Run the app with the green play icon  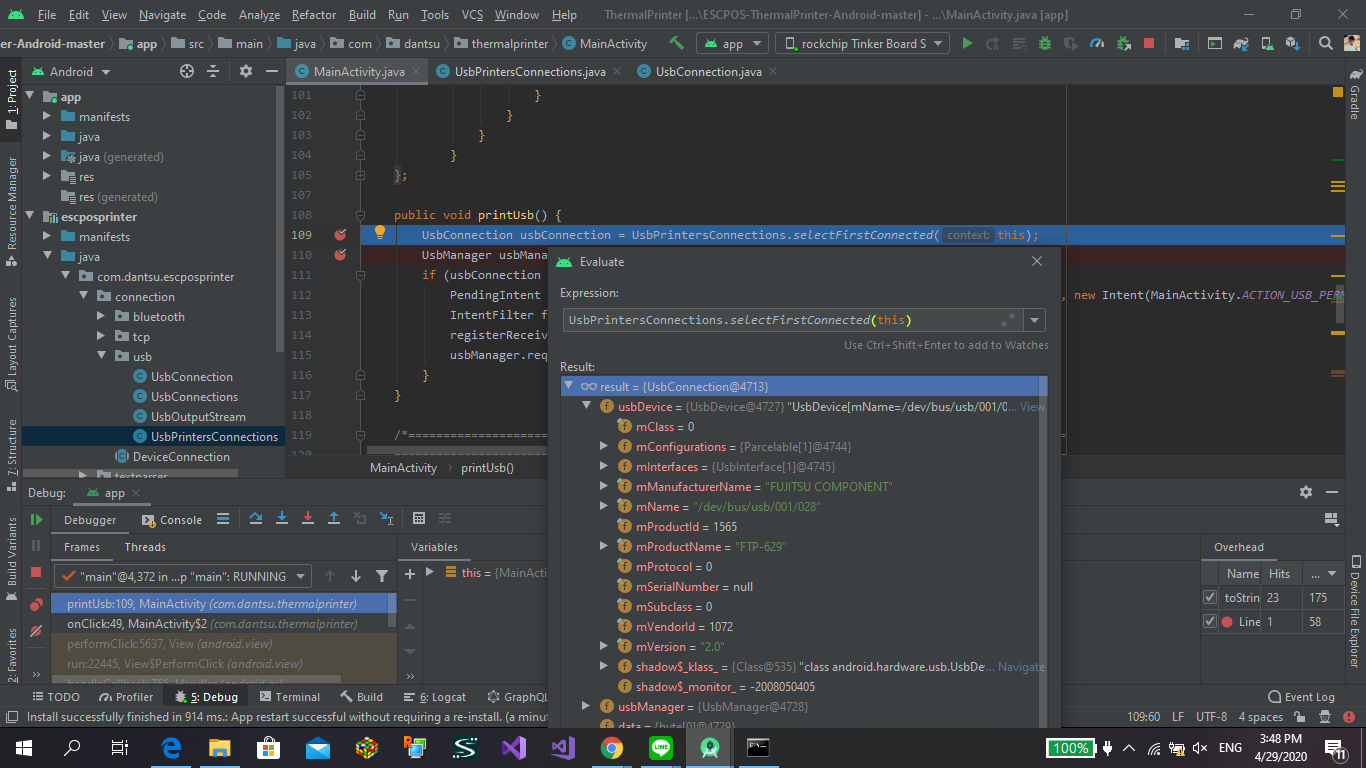(x=966, y=43)
